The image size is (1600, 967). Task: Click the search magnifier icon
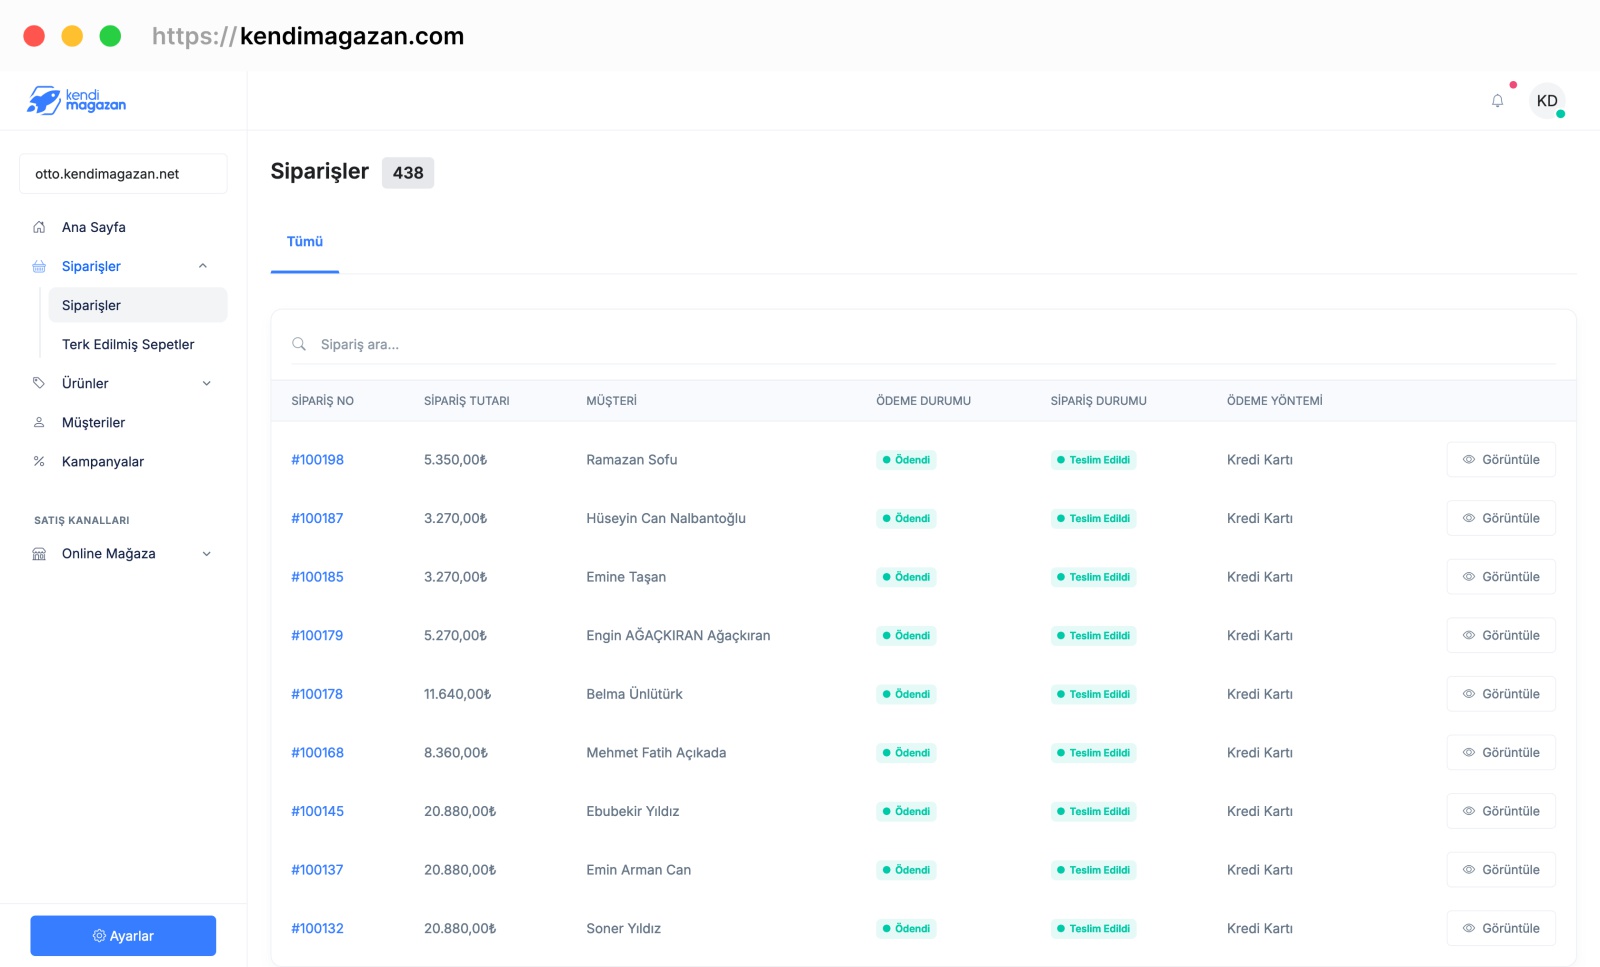point(299,344)
